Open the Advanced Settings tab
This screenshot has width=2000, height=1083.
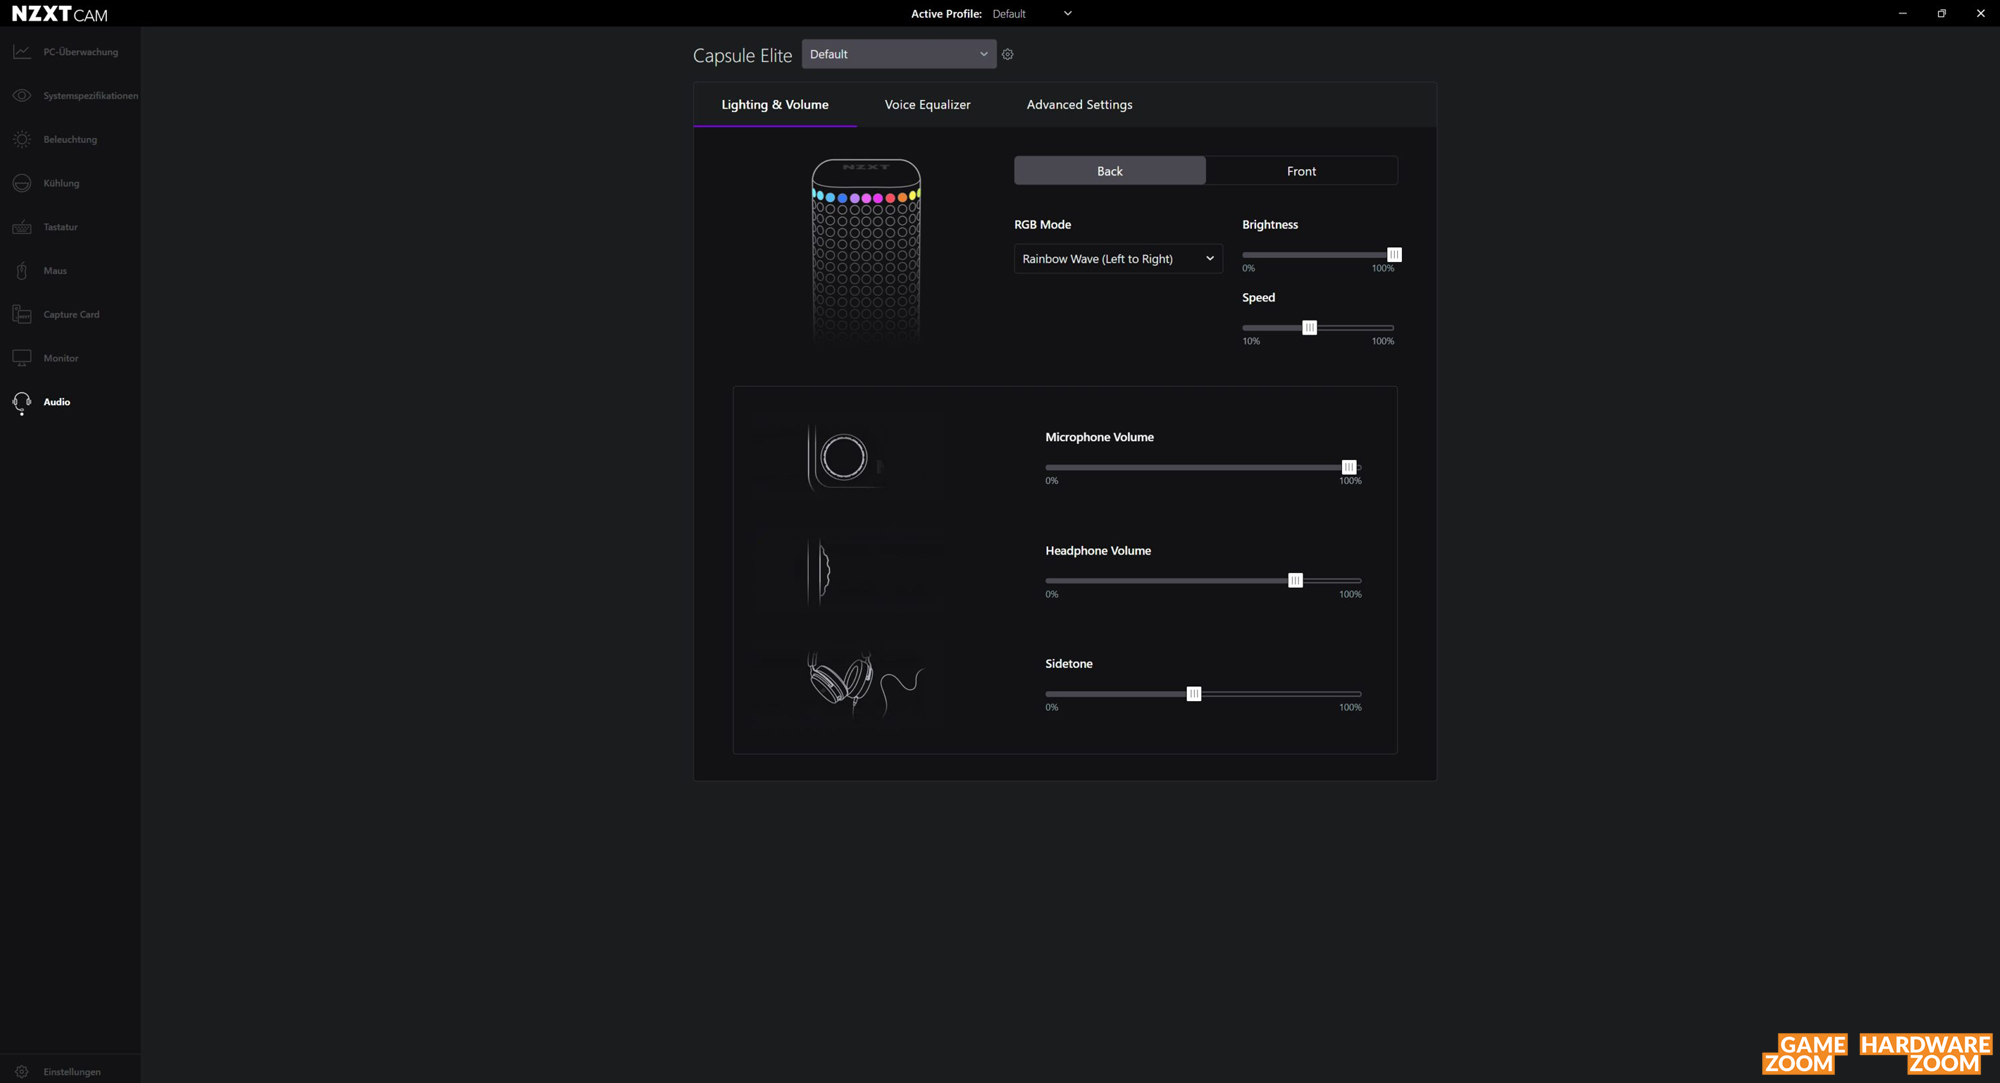coord(1079,105)
